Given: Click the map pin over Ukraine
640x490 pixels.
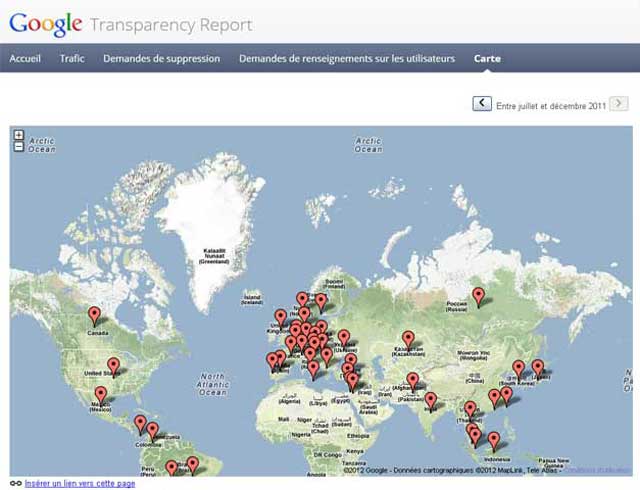Looking at the screenshot, I should (x=344, y=339).
